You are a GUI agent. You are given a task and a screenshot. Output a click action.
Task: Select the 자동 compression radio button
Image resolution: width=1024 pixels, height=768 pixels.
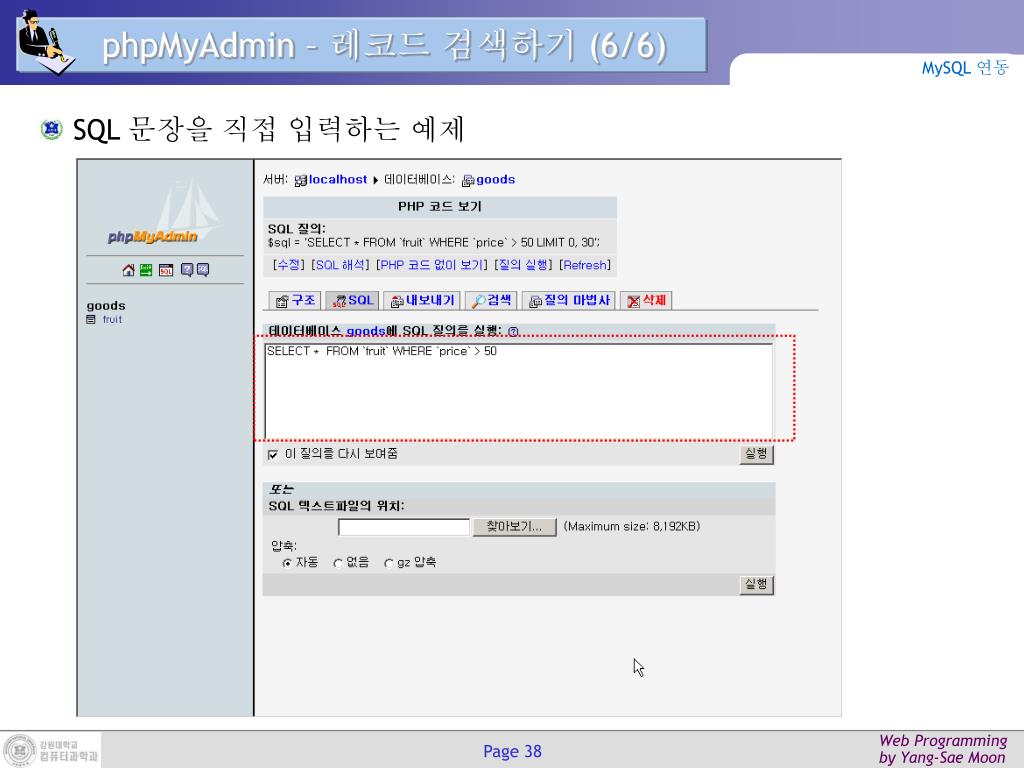pos(287,563)
